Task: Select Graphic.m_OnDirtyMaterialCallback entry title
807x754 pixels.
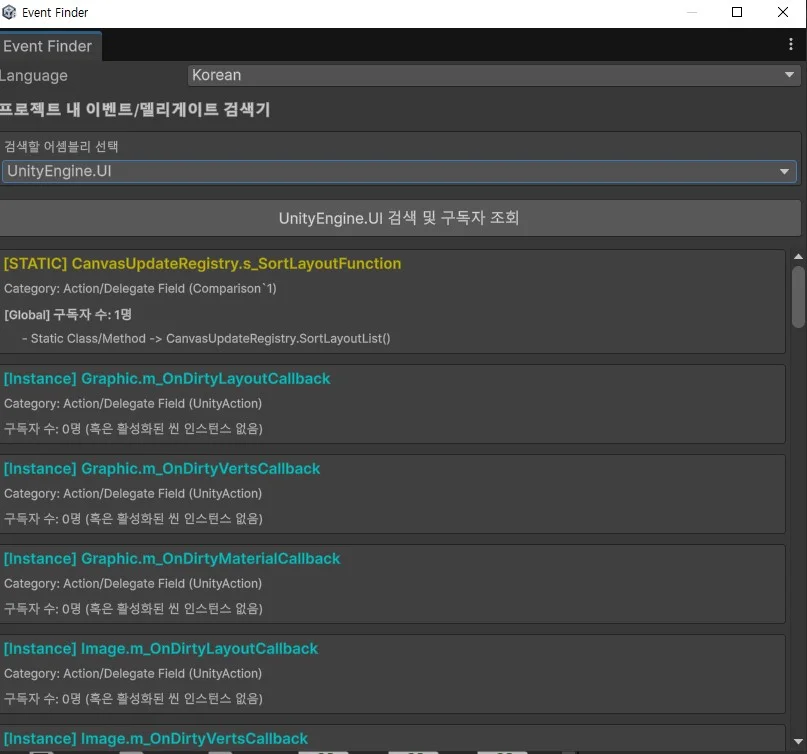Action: 172,559
